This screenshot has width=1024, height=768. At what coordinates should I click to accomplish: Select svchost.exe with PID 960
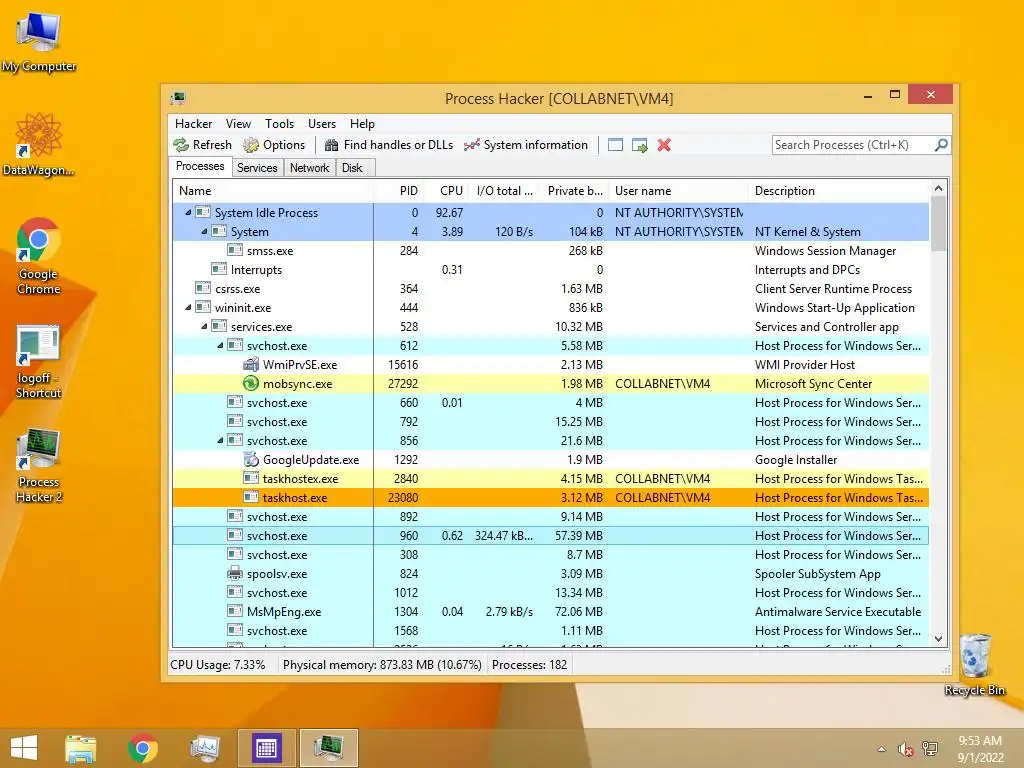(551, 535)
